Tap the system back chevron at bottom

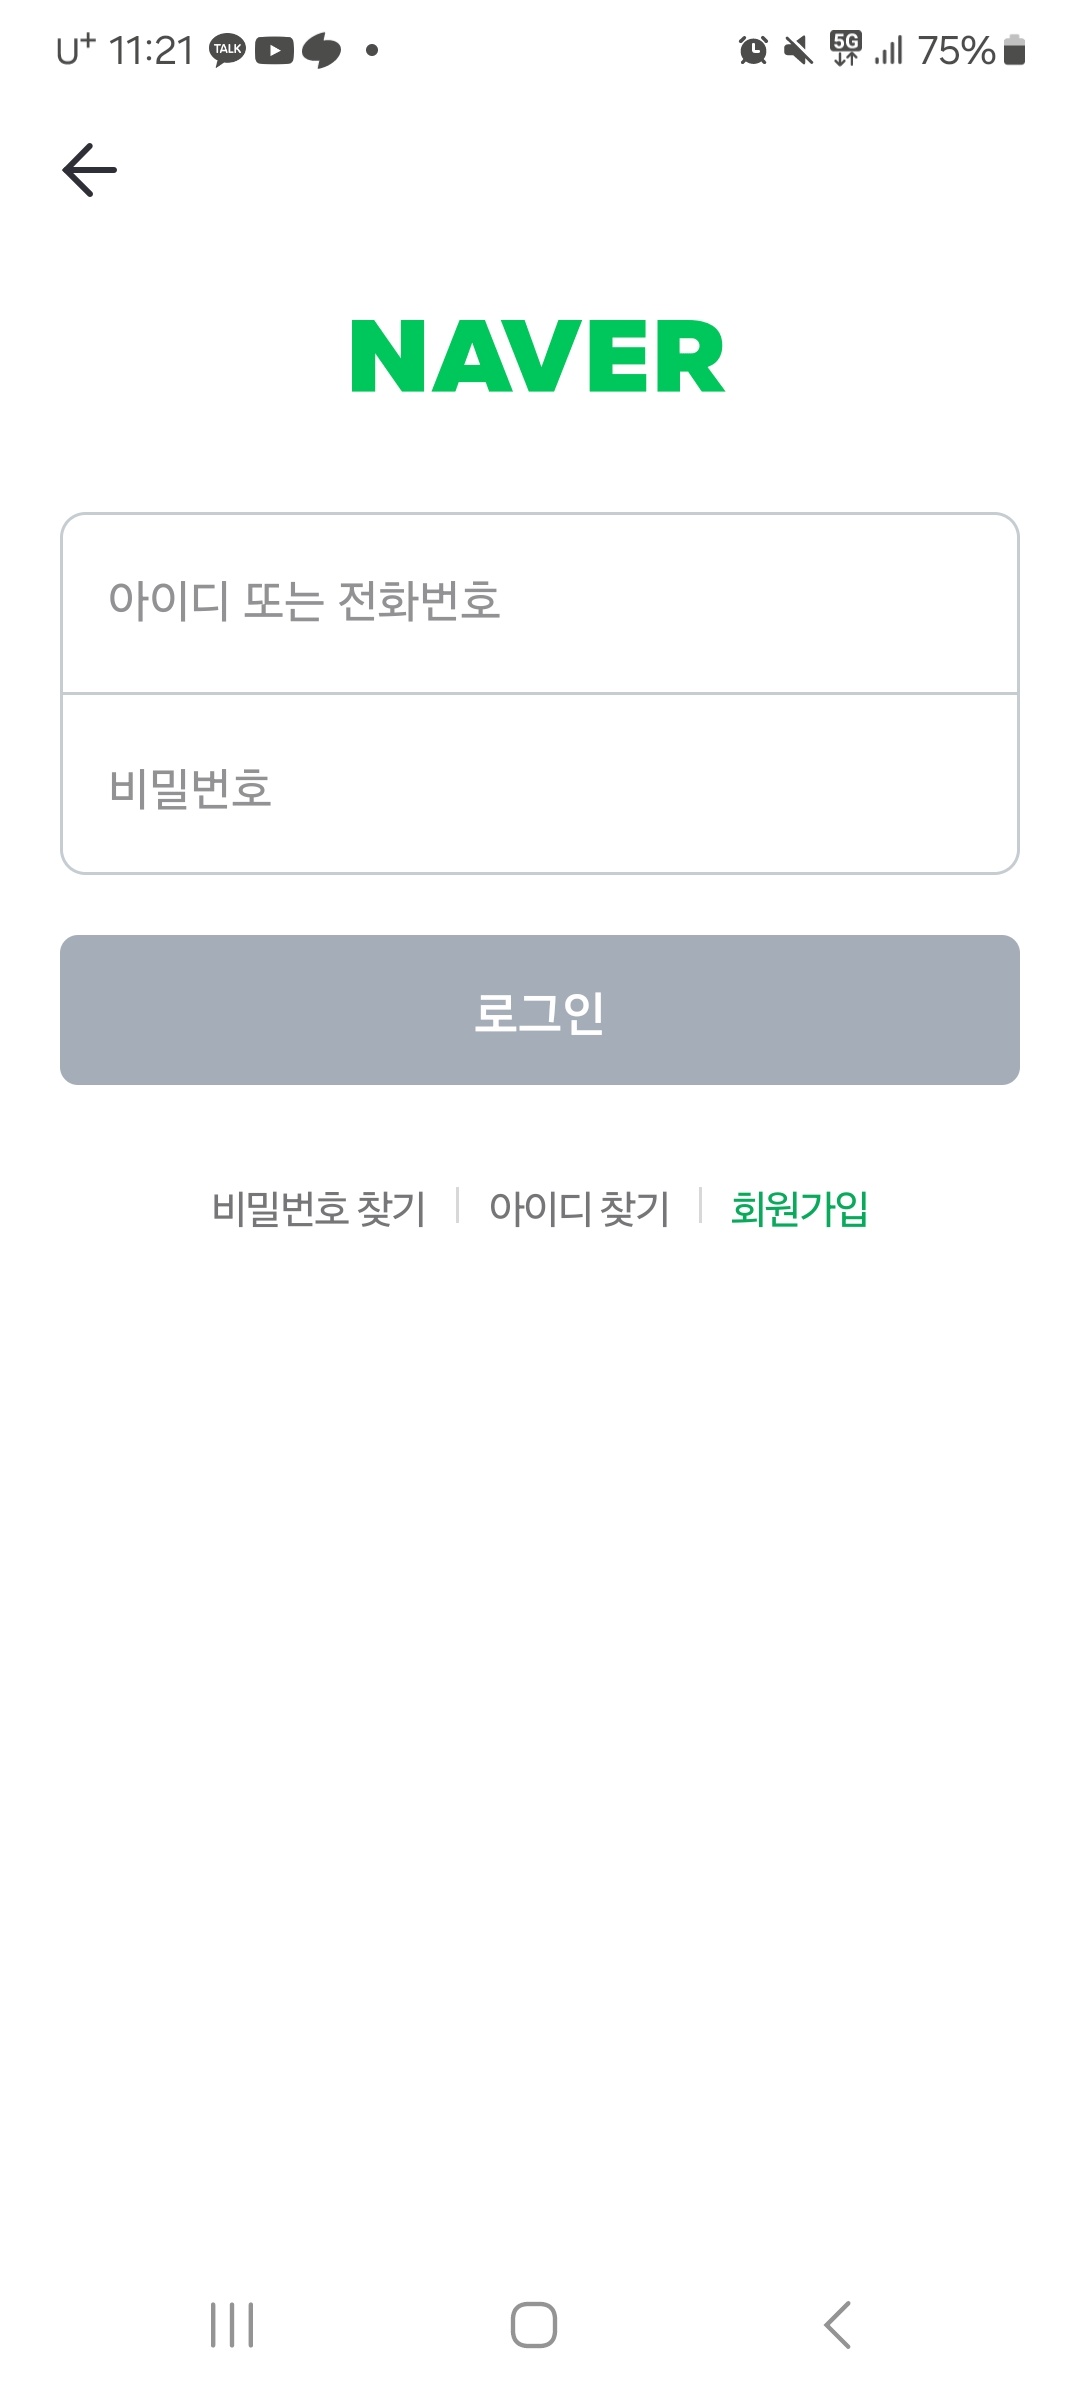[838, 2324]
